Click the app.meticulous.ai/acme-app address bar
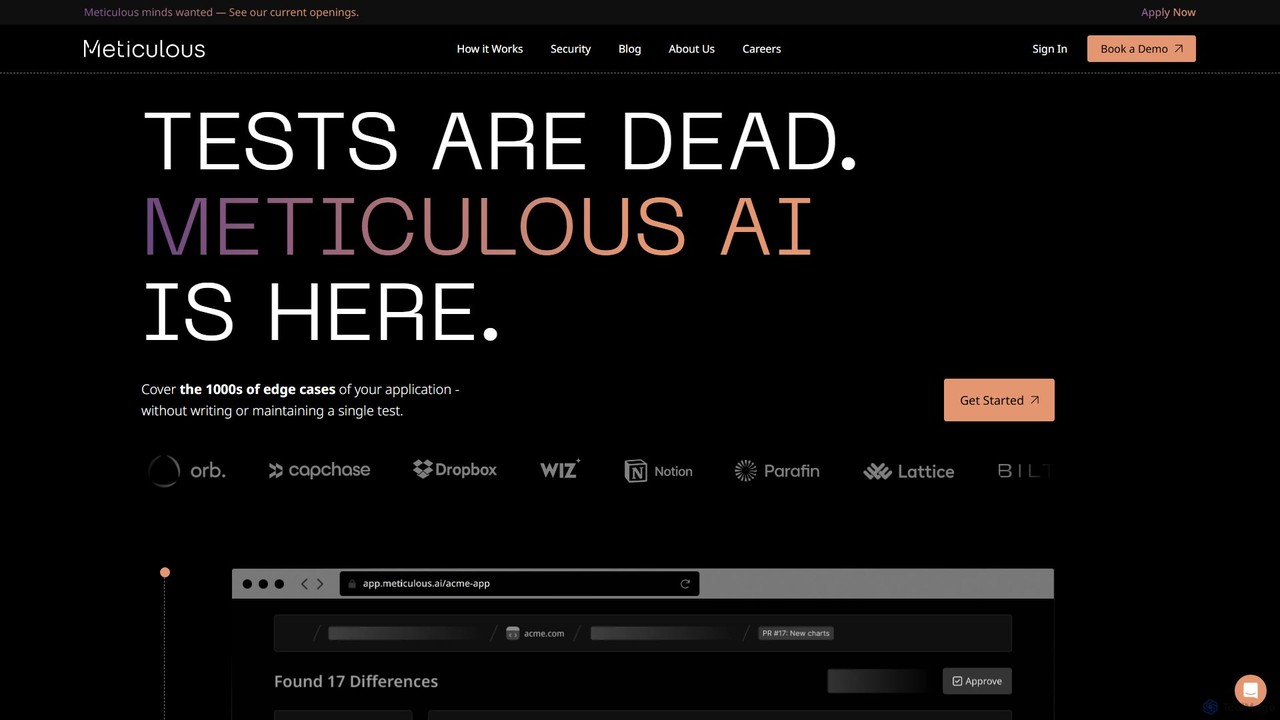The width and height of the screenshot is (1280, 720). click(x=519, y=584)
